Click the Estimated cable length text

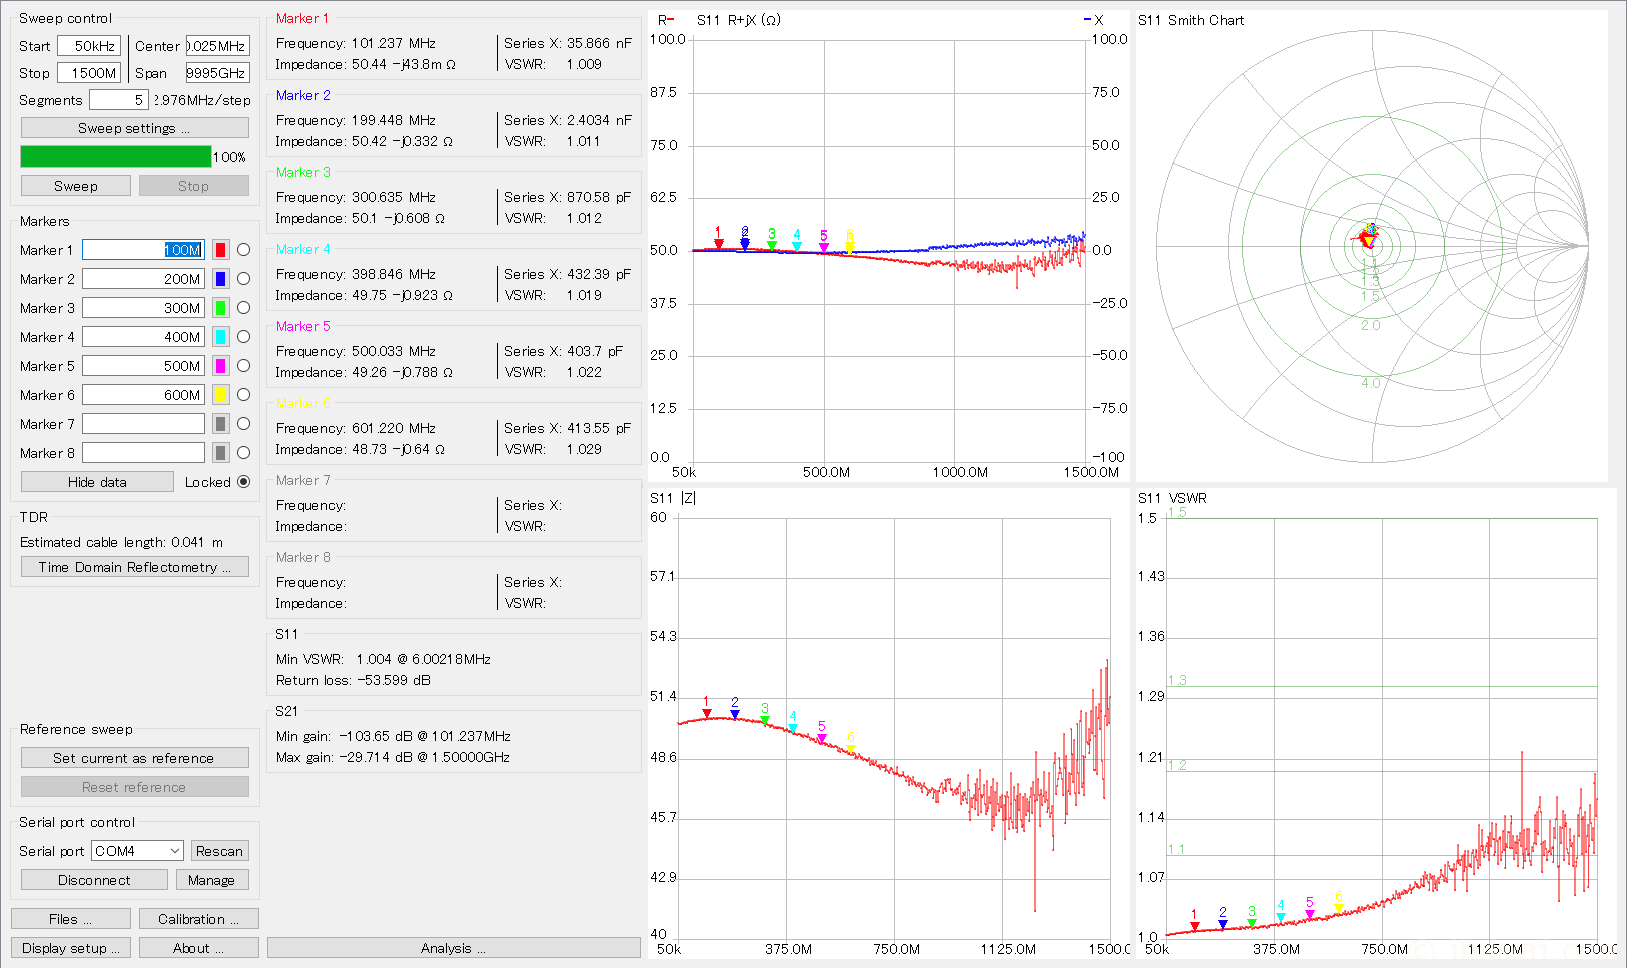coord(121,542)
